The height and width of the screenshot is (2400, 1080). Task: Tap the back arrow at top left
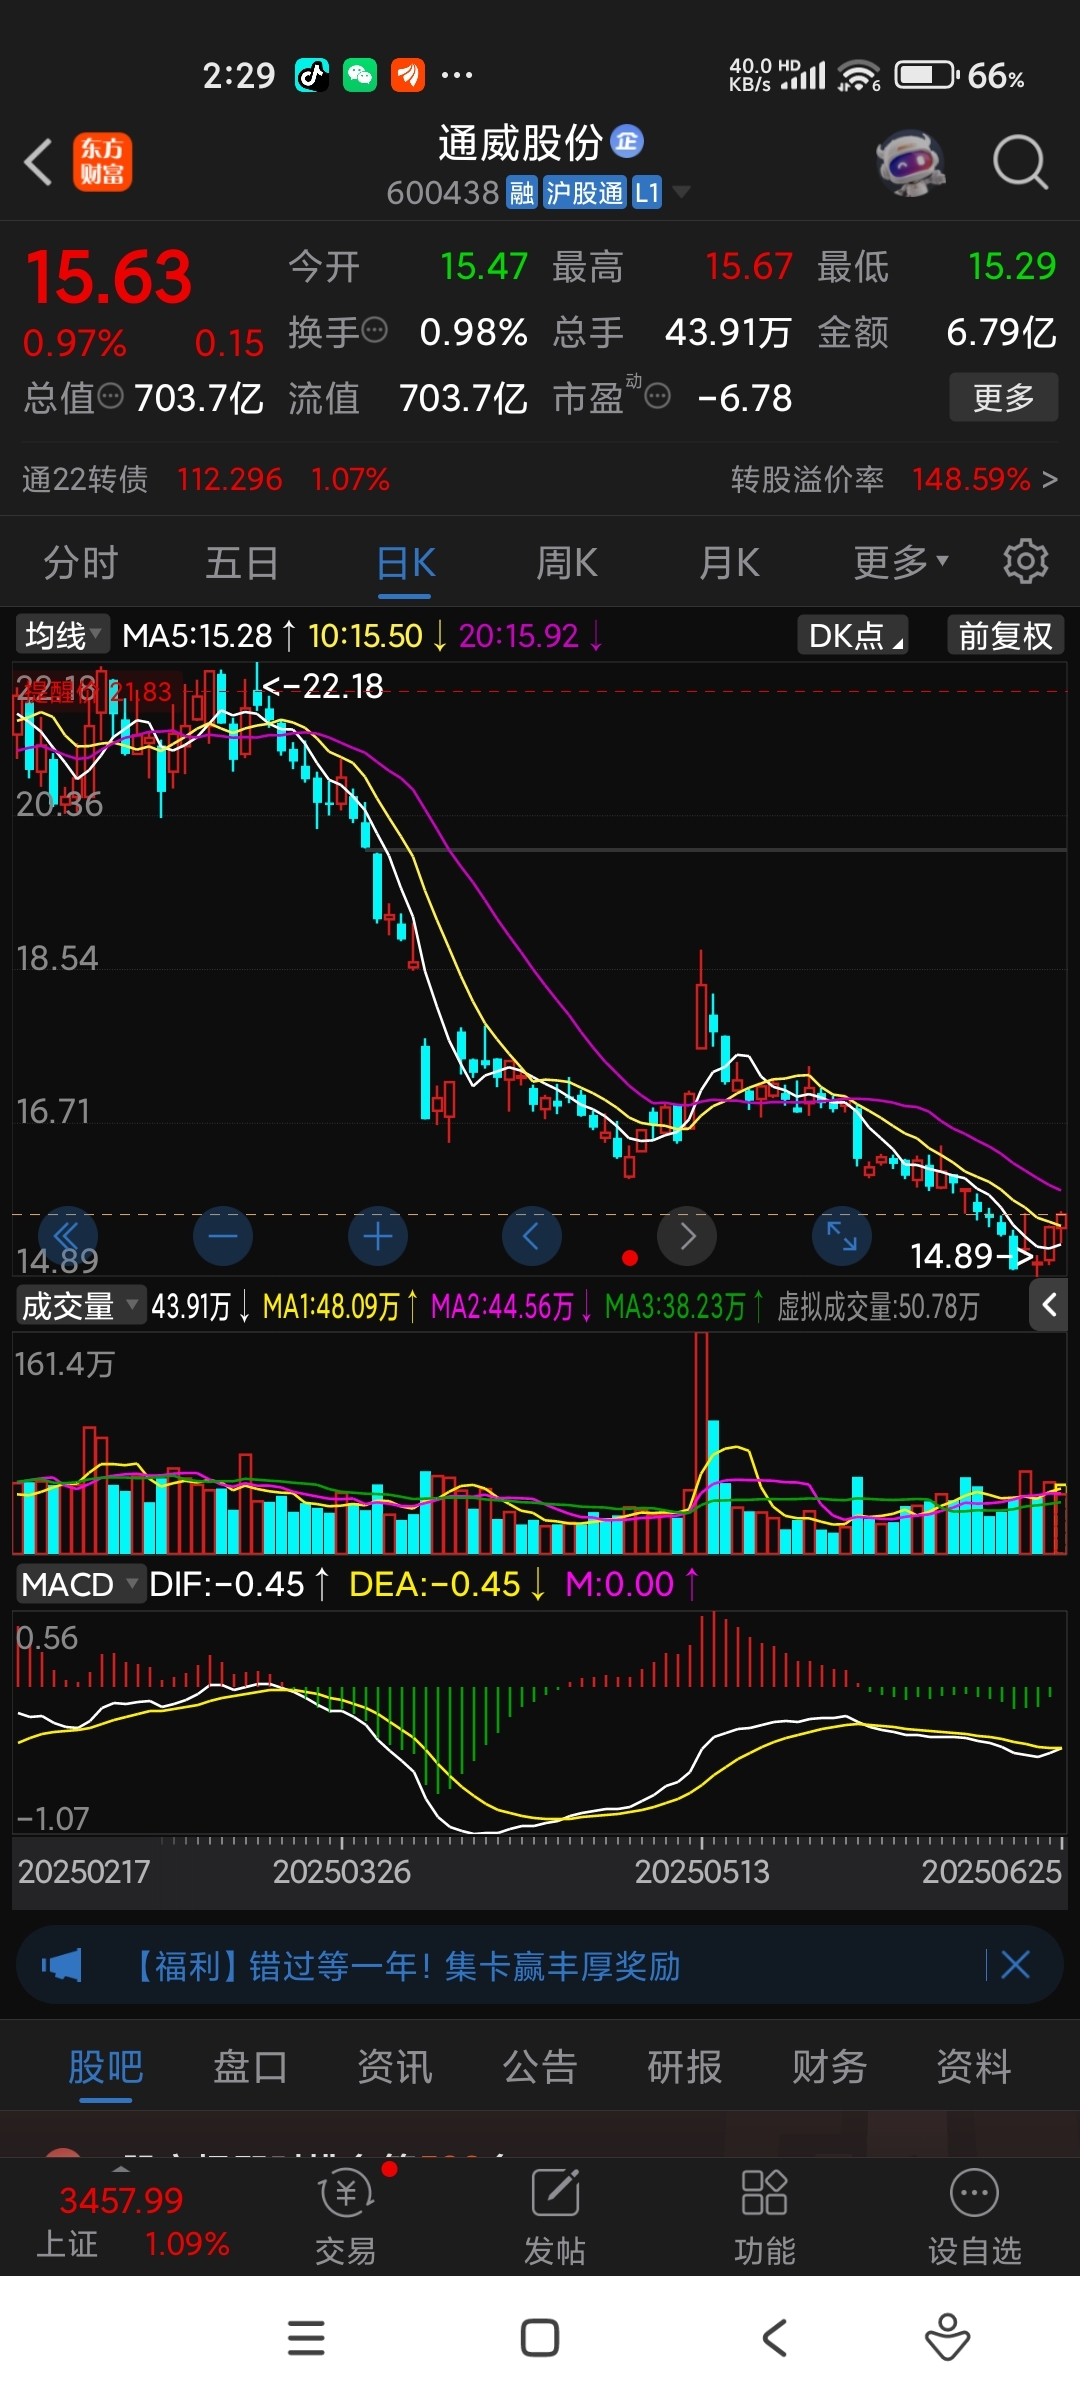point(38,162)
